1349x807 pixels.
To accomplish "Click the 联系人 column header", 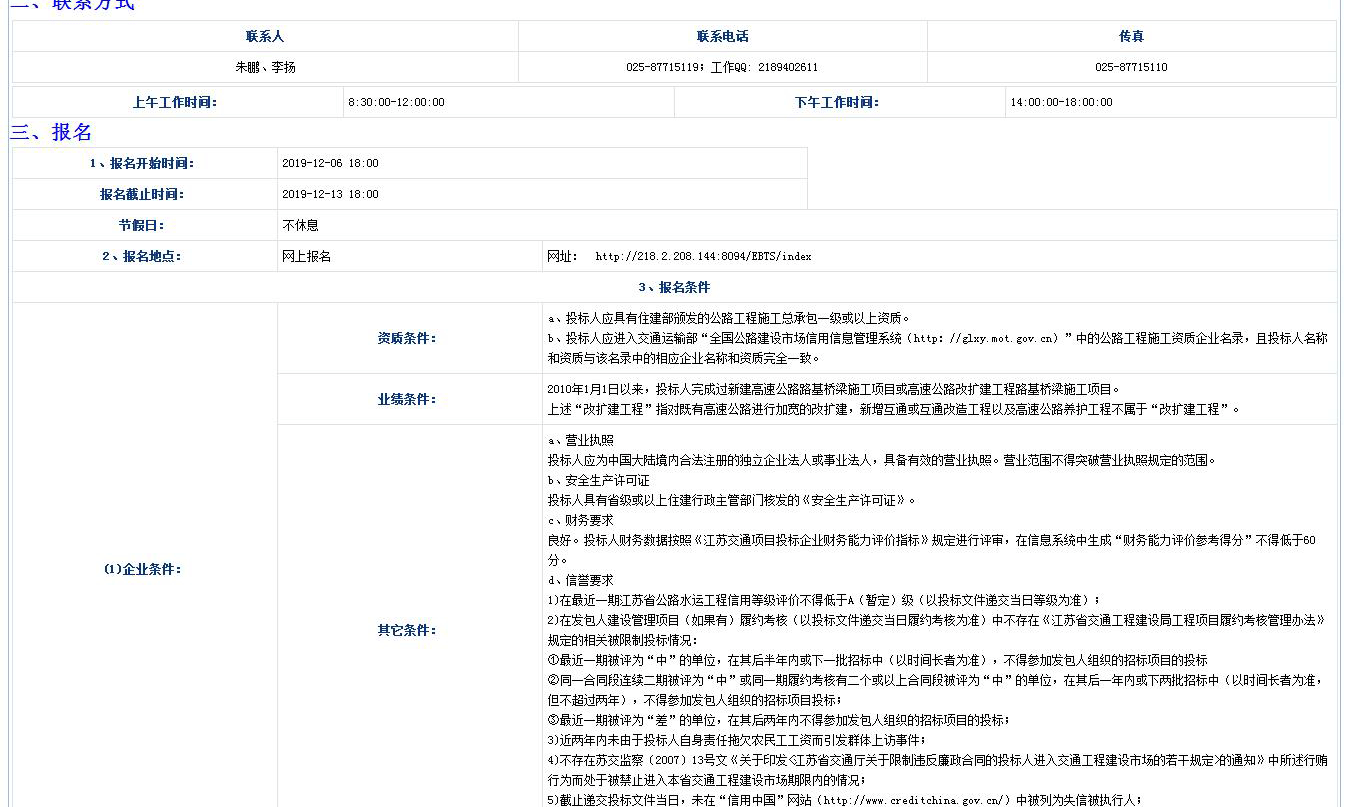I will 265,36.
